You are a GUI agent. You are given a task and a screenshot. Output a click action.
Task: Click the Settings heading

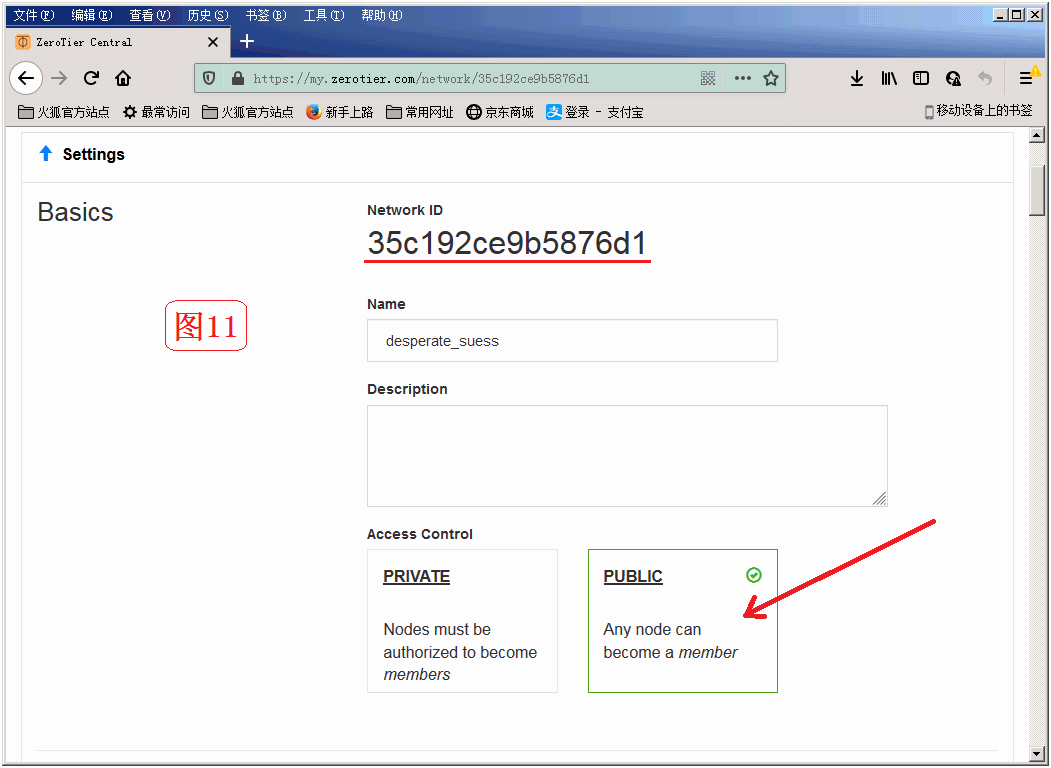[x=94, y=154]
